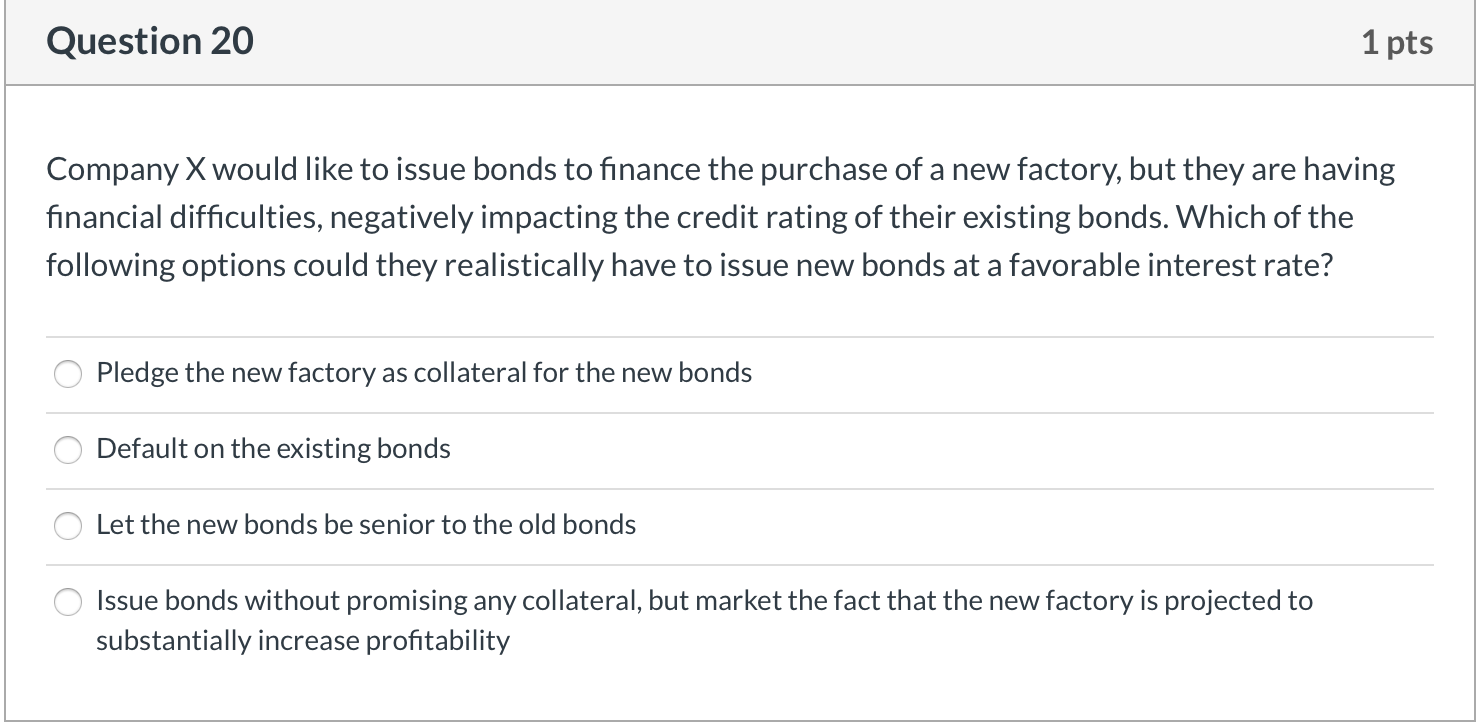Click the Question 20 header
Viewport: 1484px width, 724px height.
click(148, 41)
